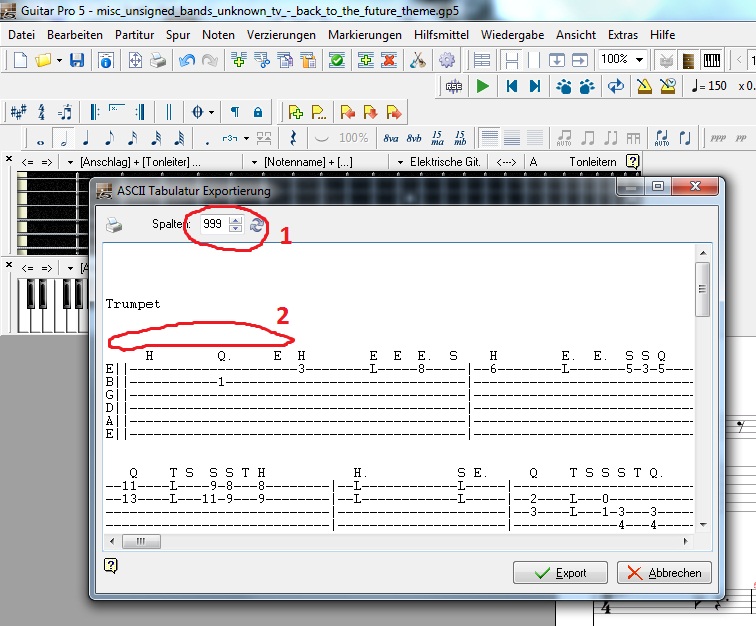This screenshot has width=756, height=626.
Task: Click the refresh icon beside Spalten
Action: pos(256,225)
